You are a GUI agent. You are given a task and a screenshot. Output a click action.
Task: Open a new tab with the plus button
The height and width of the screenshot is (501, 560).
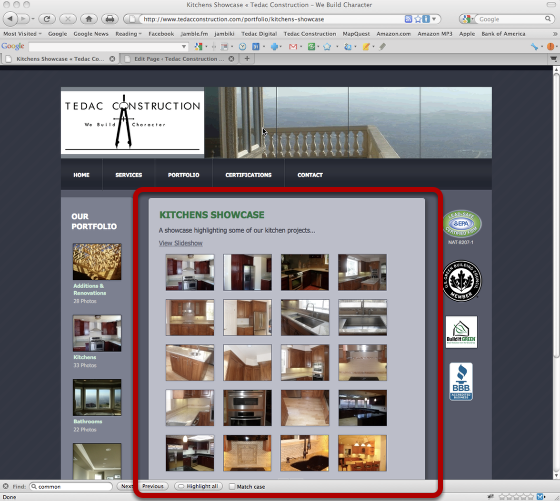[247, 59]
